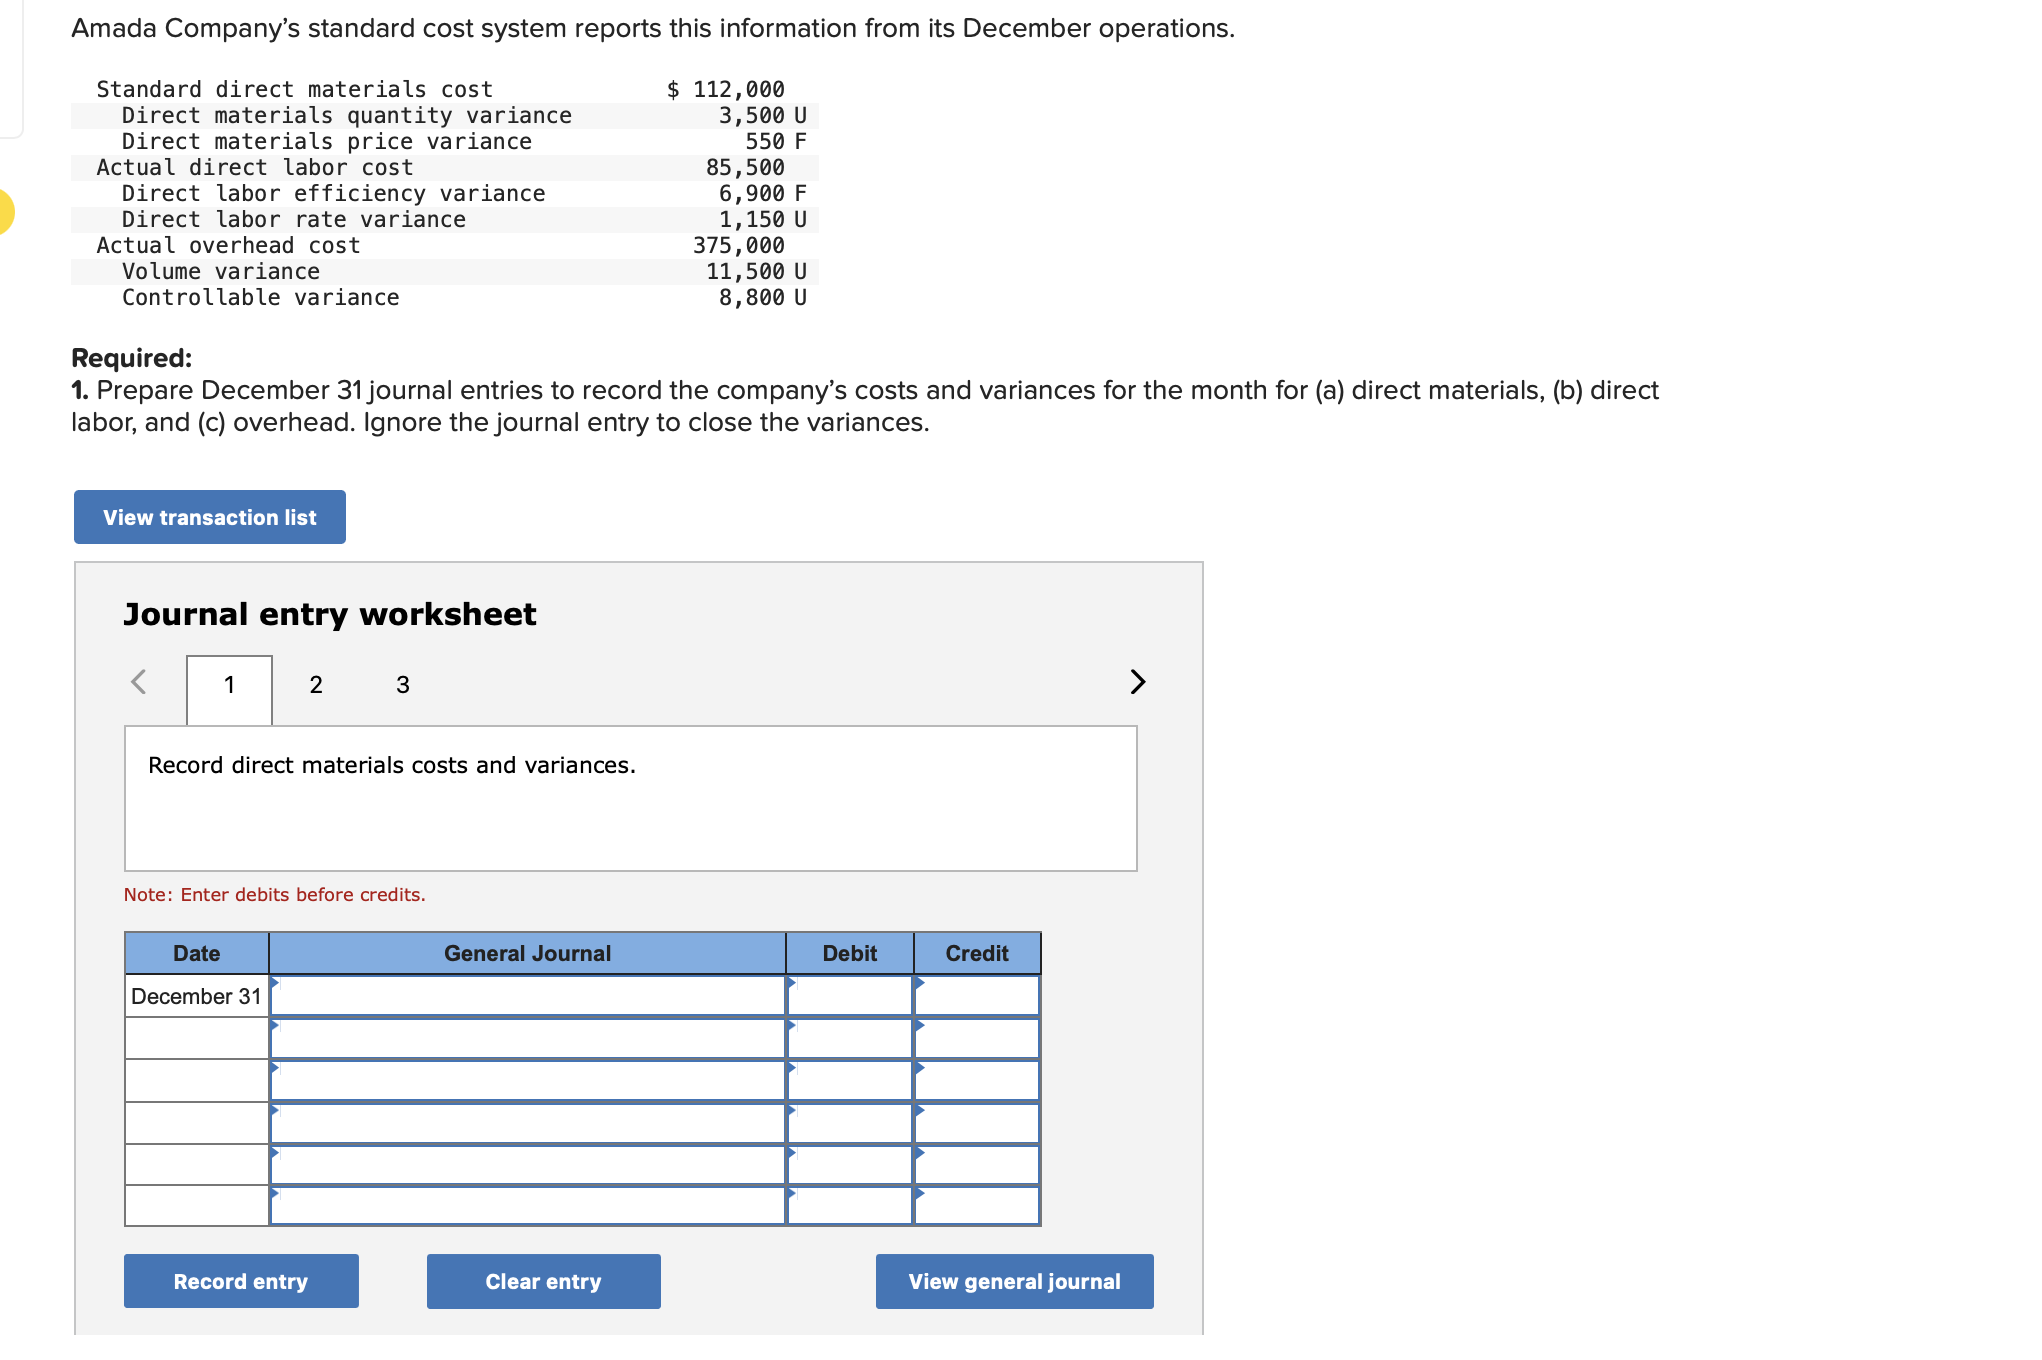Click the yellow circle at the left edge

pos(5,212)
